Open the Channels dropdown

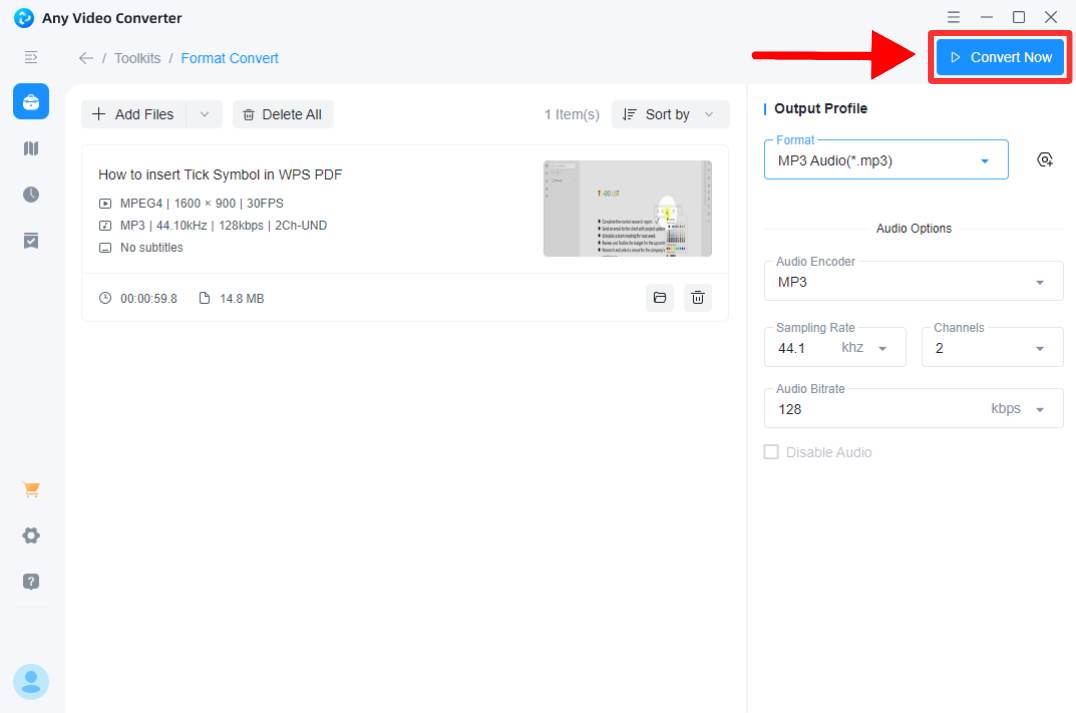[x=992, y=347]
